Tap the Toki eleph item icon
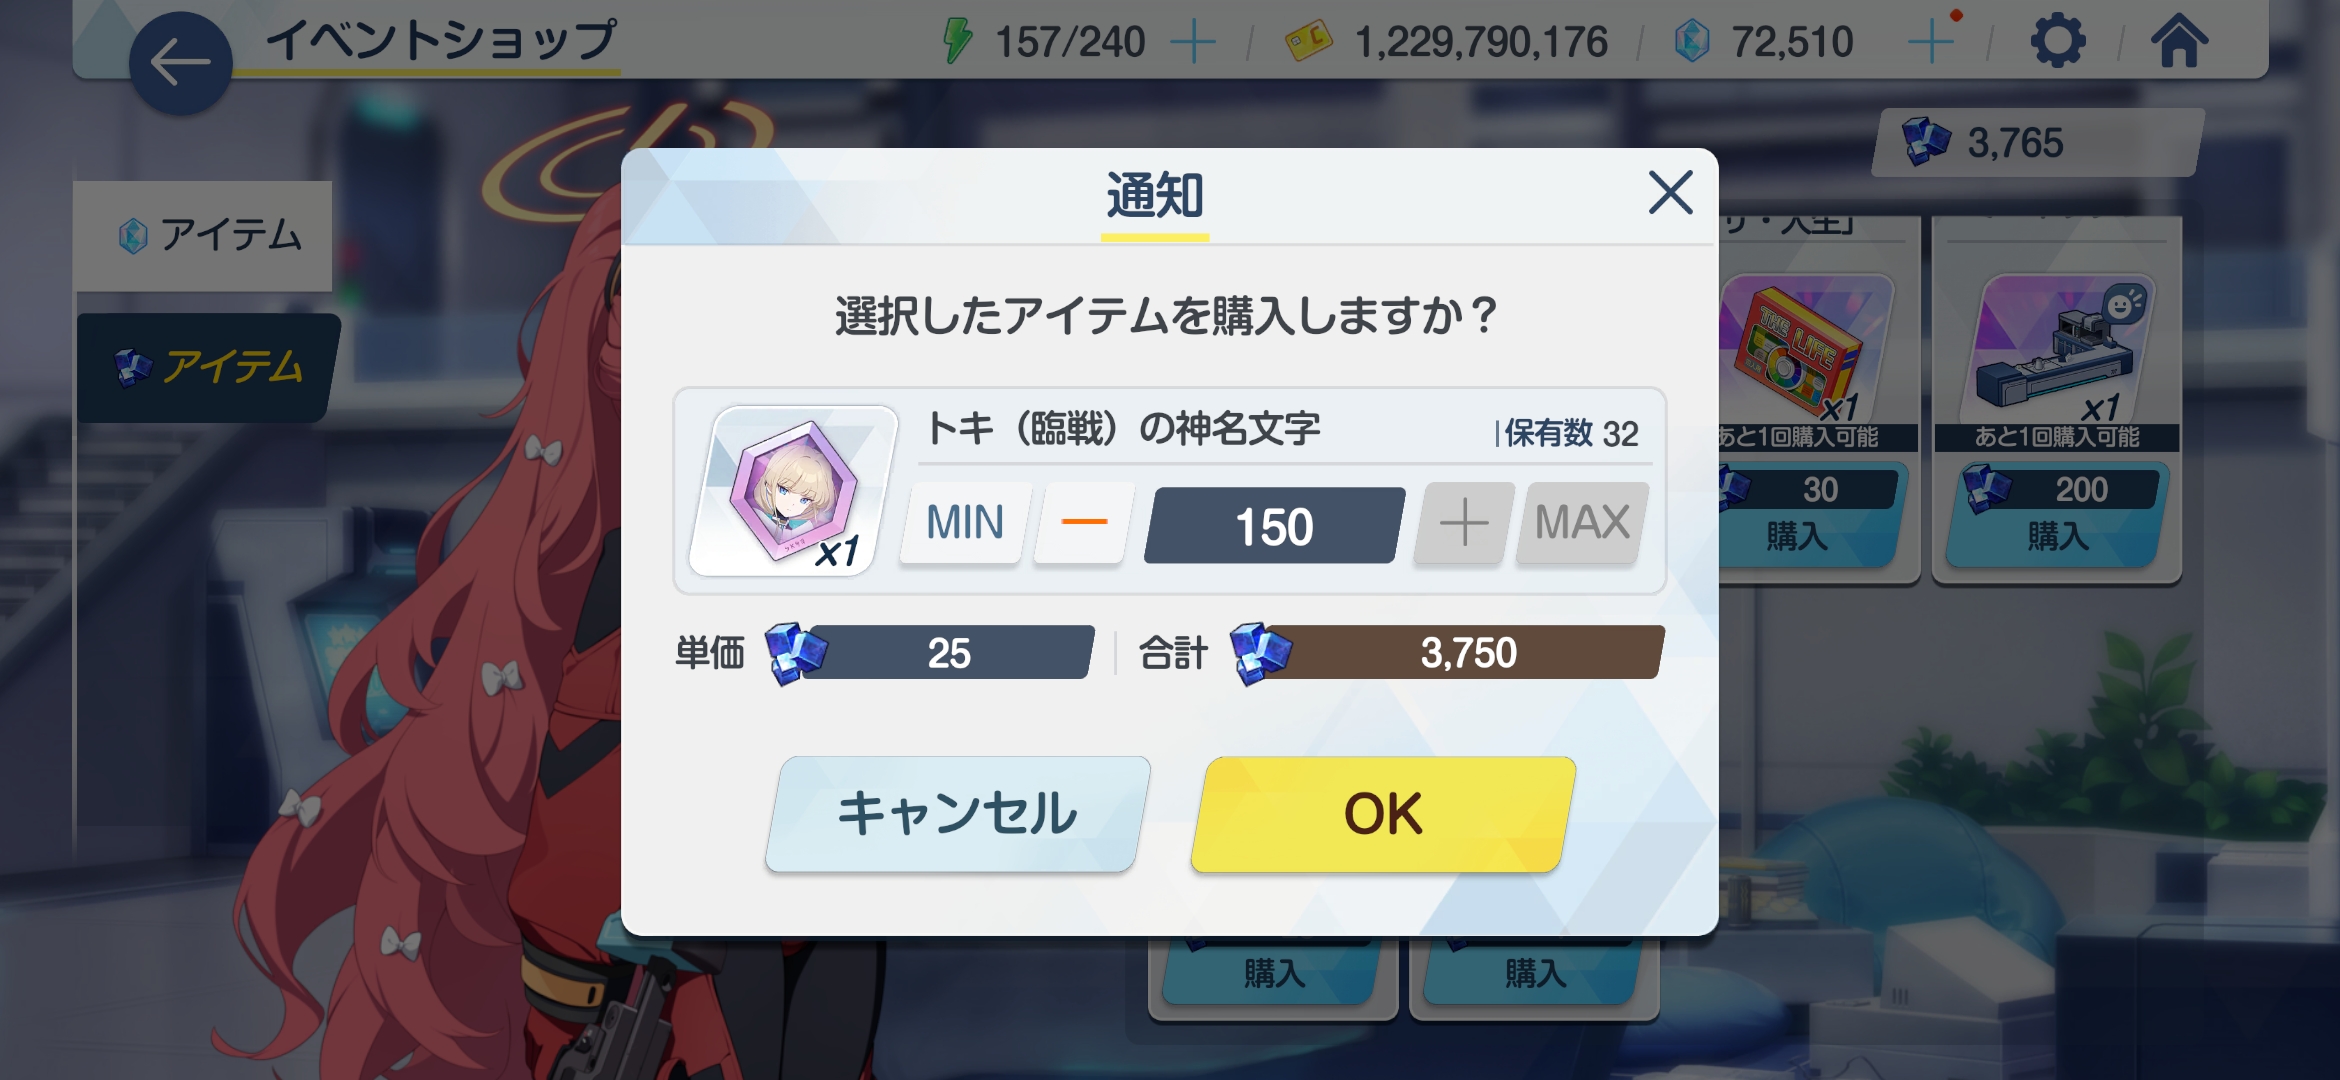The height and width of the screenshot is (1080, 2340). pyautogui.click(x=793, y=490)
